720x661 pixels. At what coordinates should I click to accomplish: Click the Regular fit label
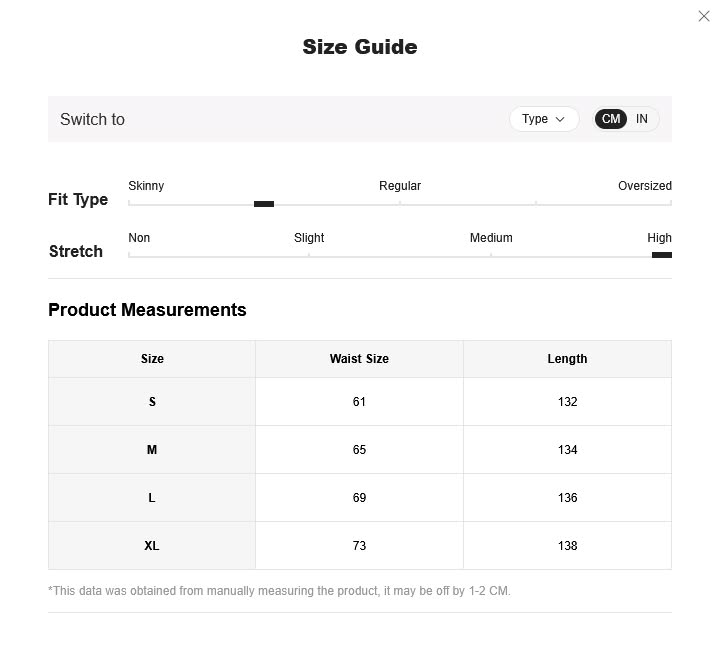tap(400, 186)
